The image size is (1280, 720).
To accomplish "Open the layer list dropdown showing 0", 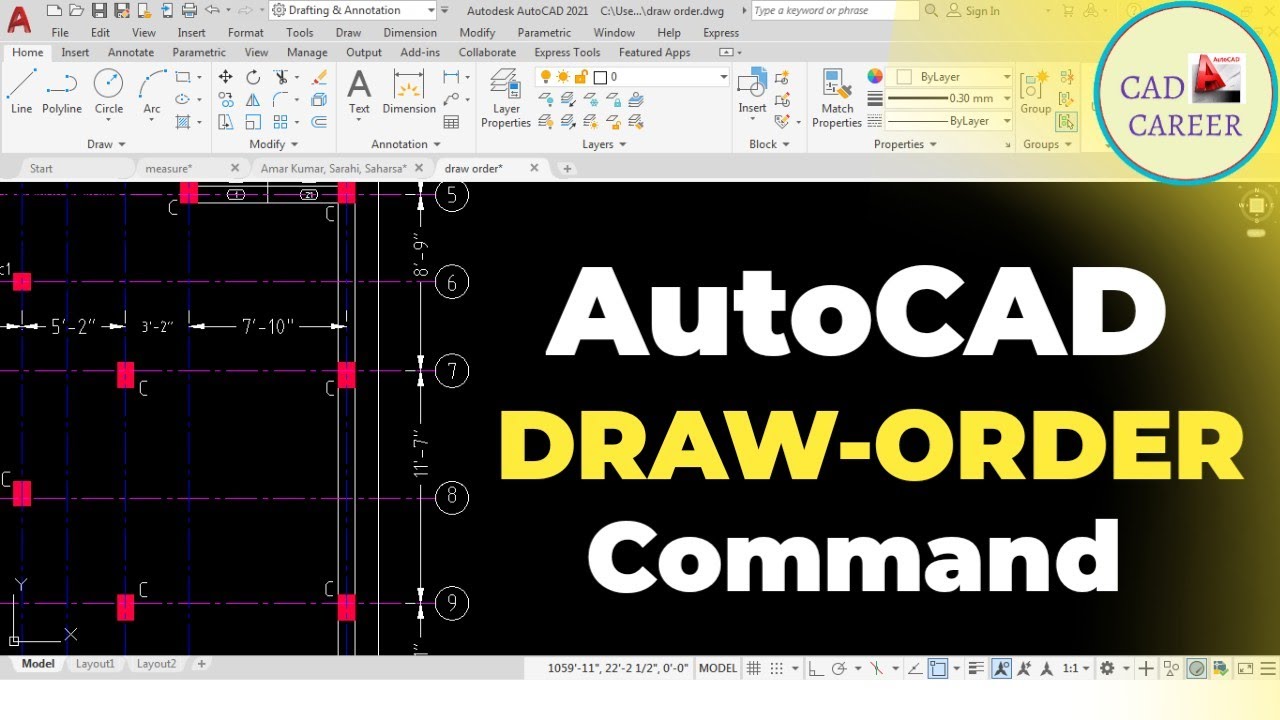I will [x=633, y=77].
